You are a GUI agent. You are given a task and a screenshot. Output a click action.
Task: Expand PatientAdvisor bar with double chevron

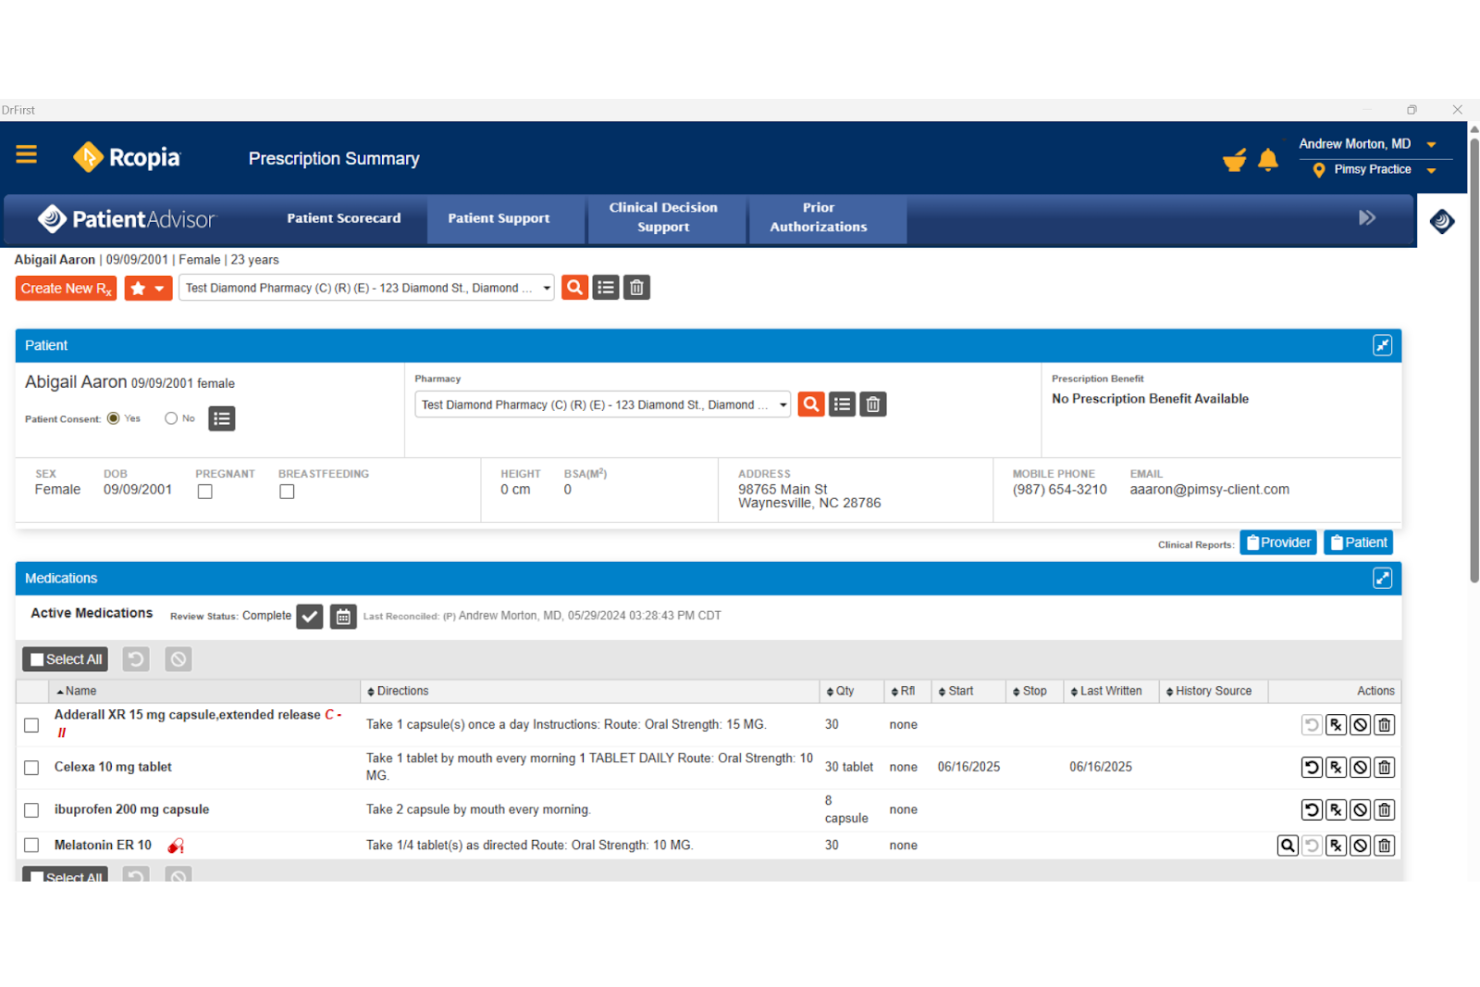tap(1367, 218)
